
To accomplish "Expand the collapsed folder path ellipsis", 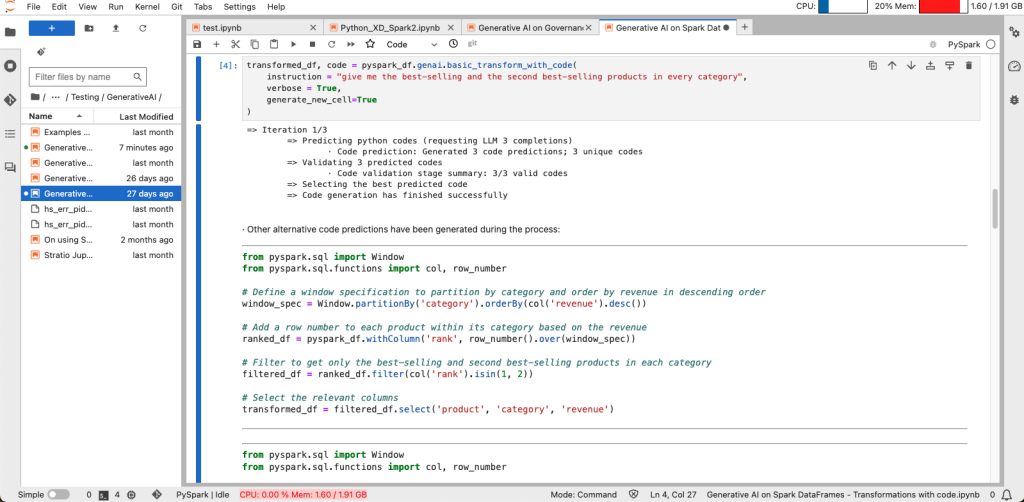I will tap(56, 97).
